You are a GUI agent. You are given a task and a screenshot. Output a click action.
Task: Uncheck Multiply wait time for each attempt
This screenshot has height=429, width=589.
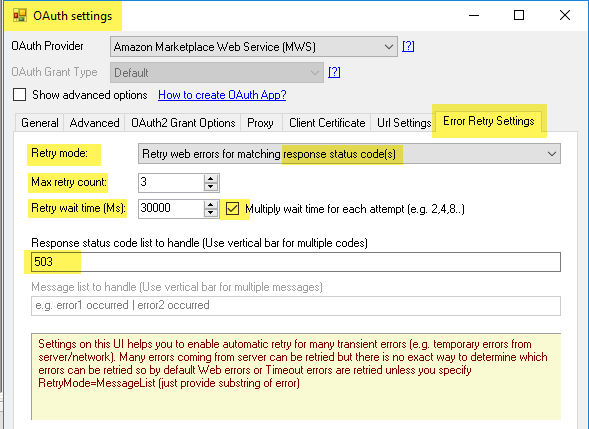coord(232,208)
